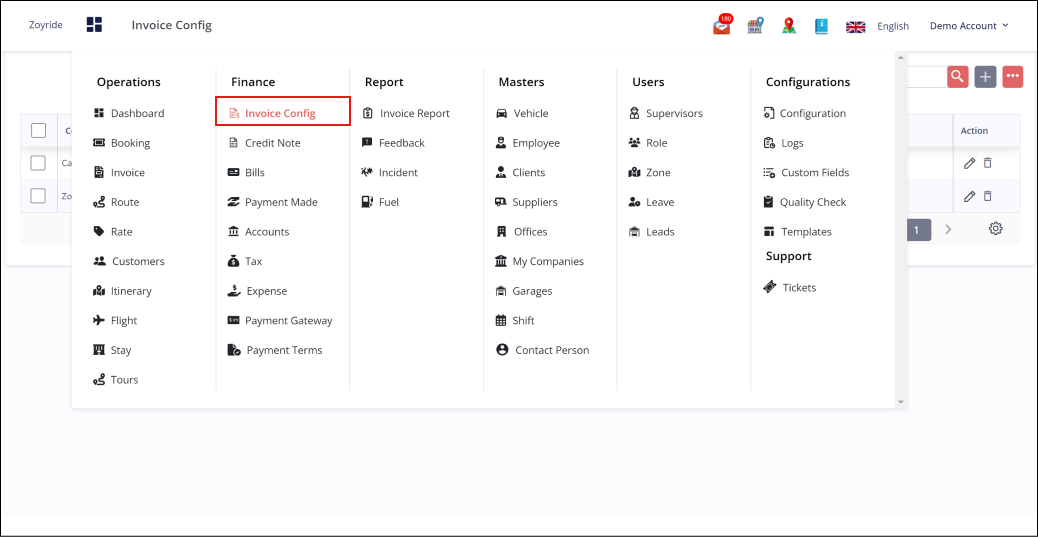The height and width of the screenshot is (537, 1038).
Task: Toggle the grid apps menu launcher
Action: coord(94,25)
